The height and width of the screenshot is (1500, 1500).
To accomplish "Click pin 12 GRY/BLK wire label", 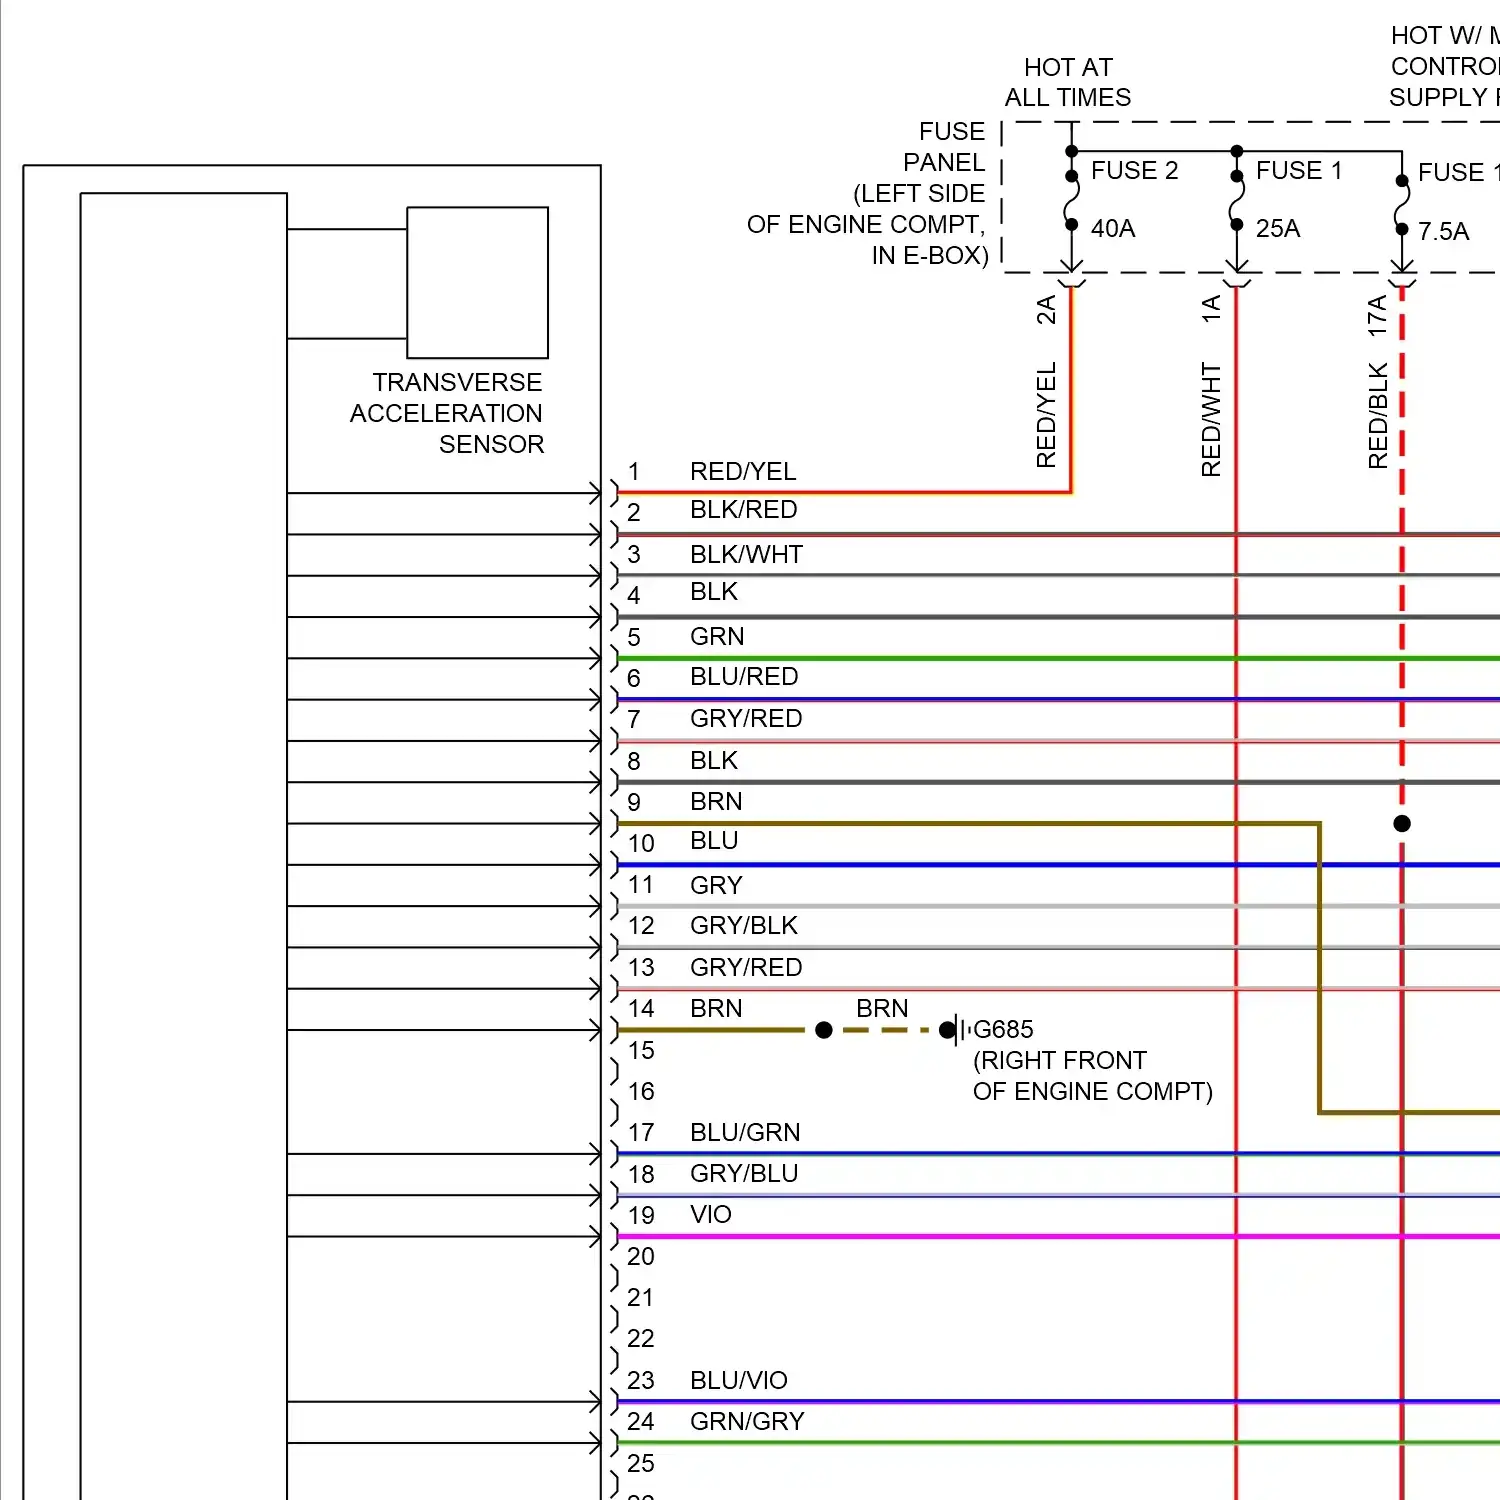I will [744, 926].
